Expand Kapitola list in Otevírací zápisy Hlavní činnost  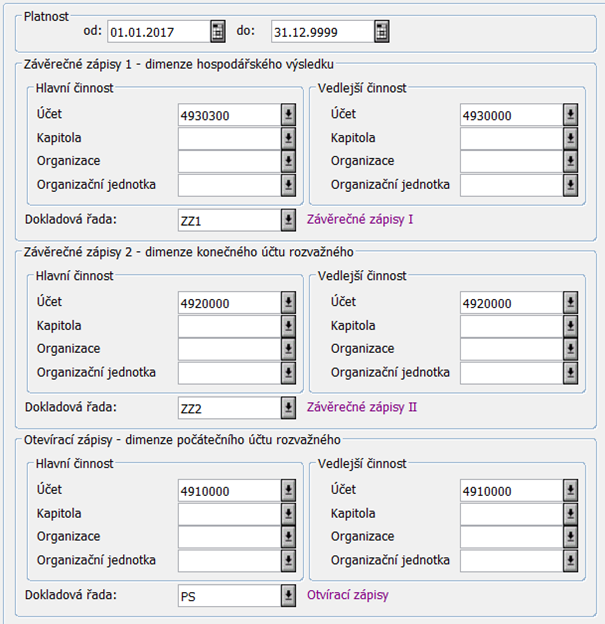point(288,514)
